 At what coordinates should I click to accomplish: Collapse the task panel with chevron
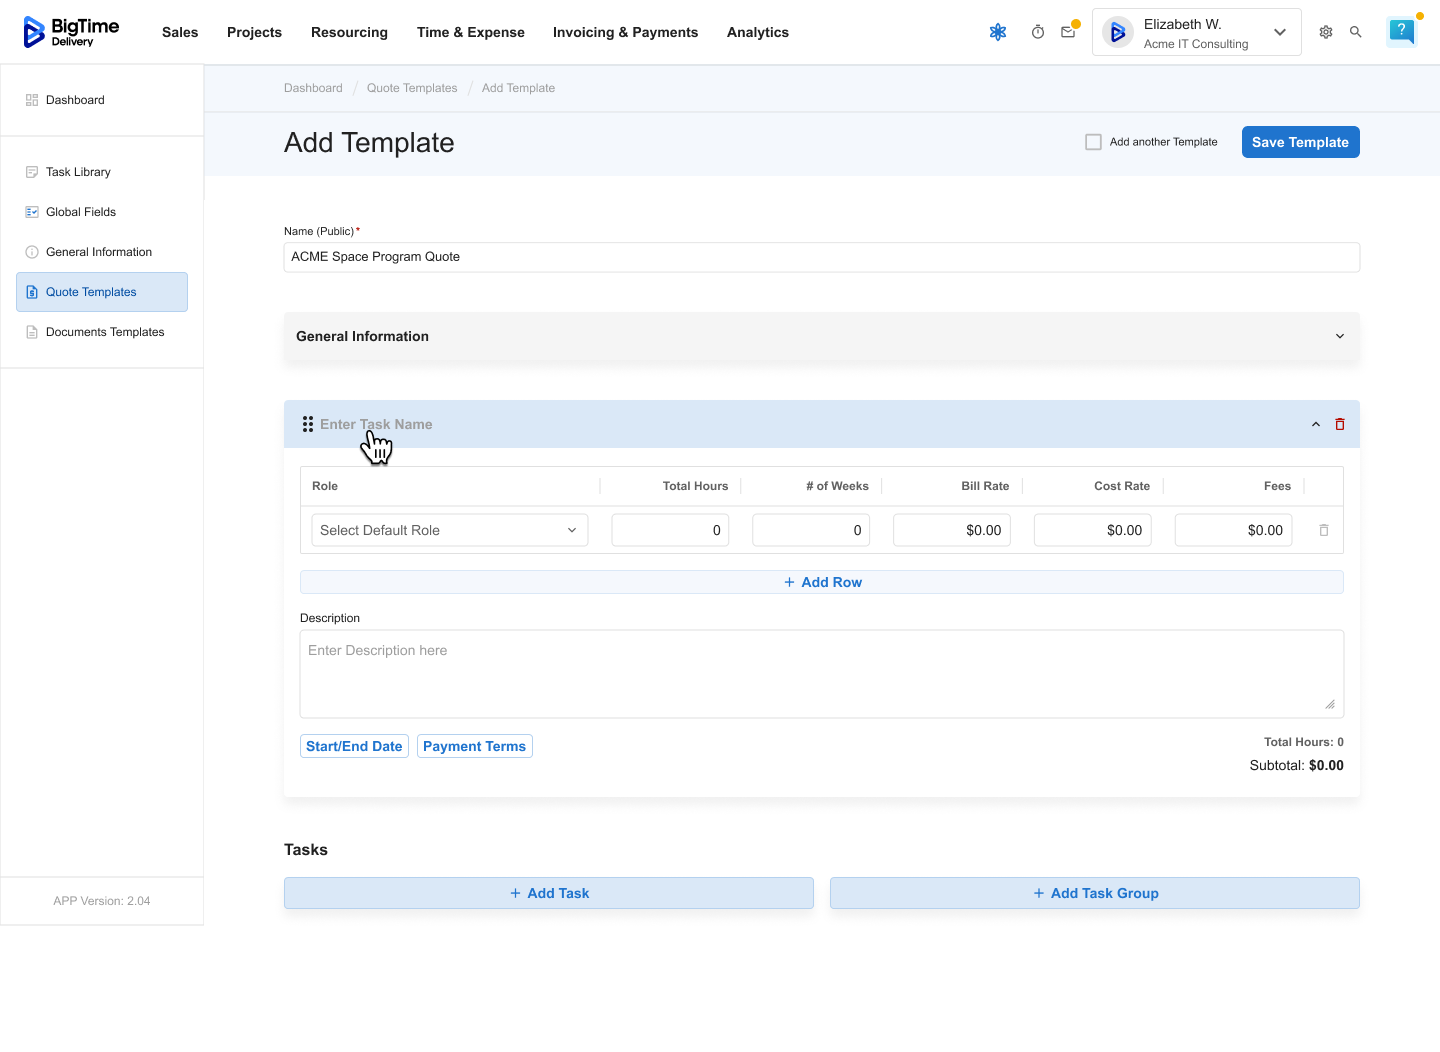[x=1316, y=424]
